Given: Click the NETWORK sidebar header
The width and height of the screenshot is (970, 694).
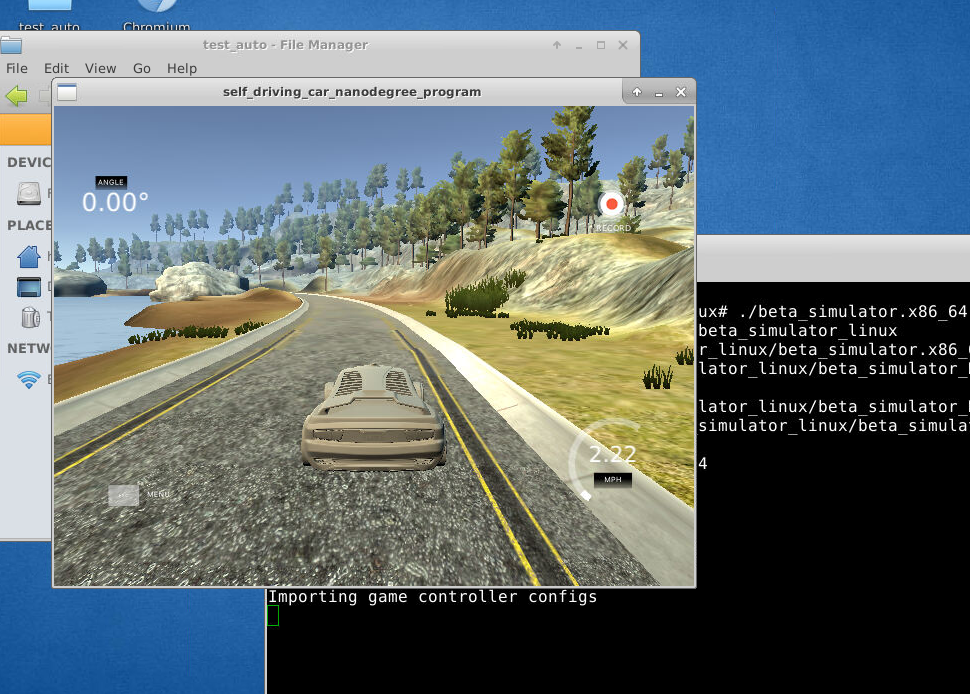Looking at the screenshot, I should 28,348.
